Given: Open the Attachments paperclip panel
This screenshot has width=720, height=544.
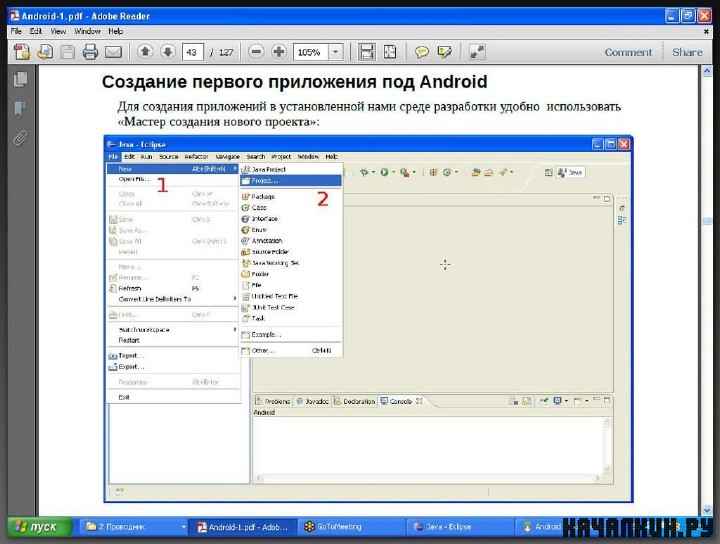Looking at the screenshot, I should 20,137.
